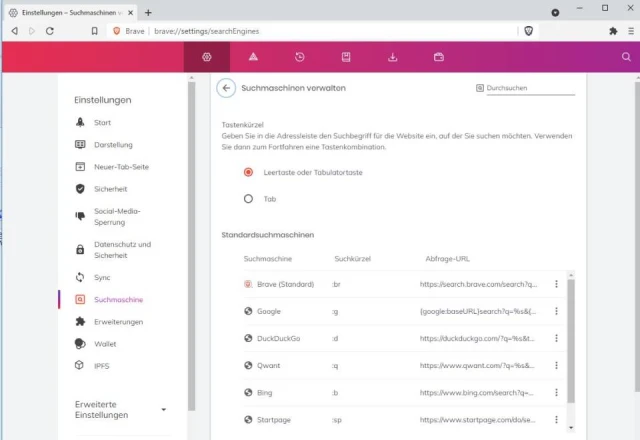Open a new tab with the plus button
Viewport: 640px width, 440px height.
(148, 12)
